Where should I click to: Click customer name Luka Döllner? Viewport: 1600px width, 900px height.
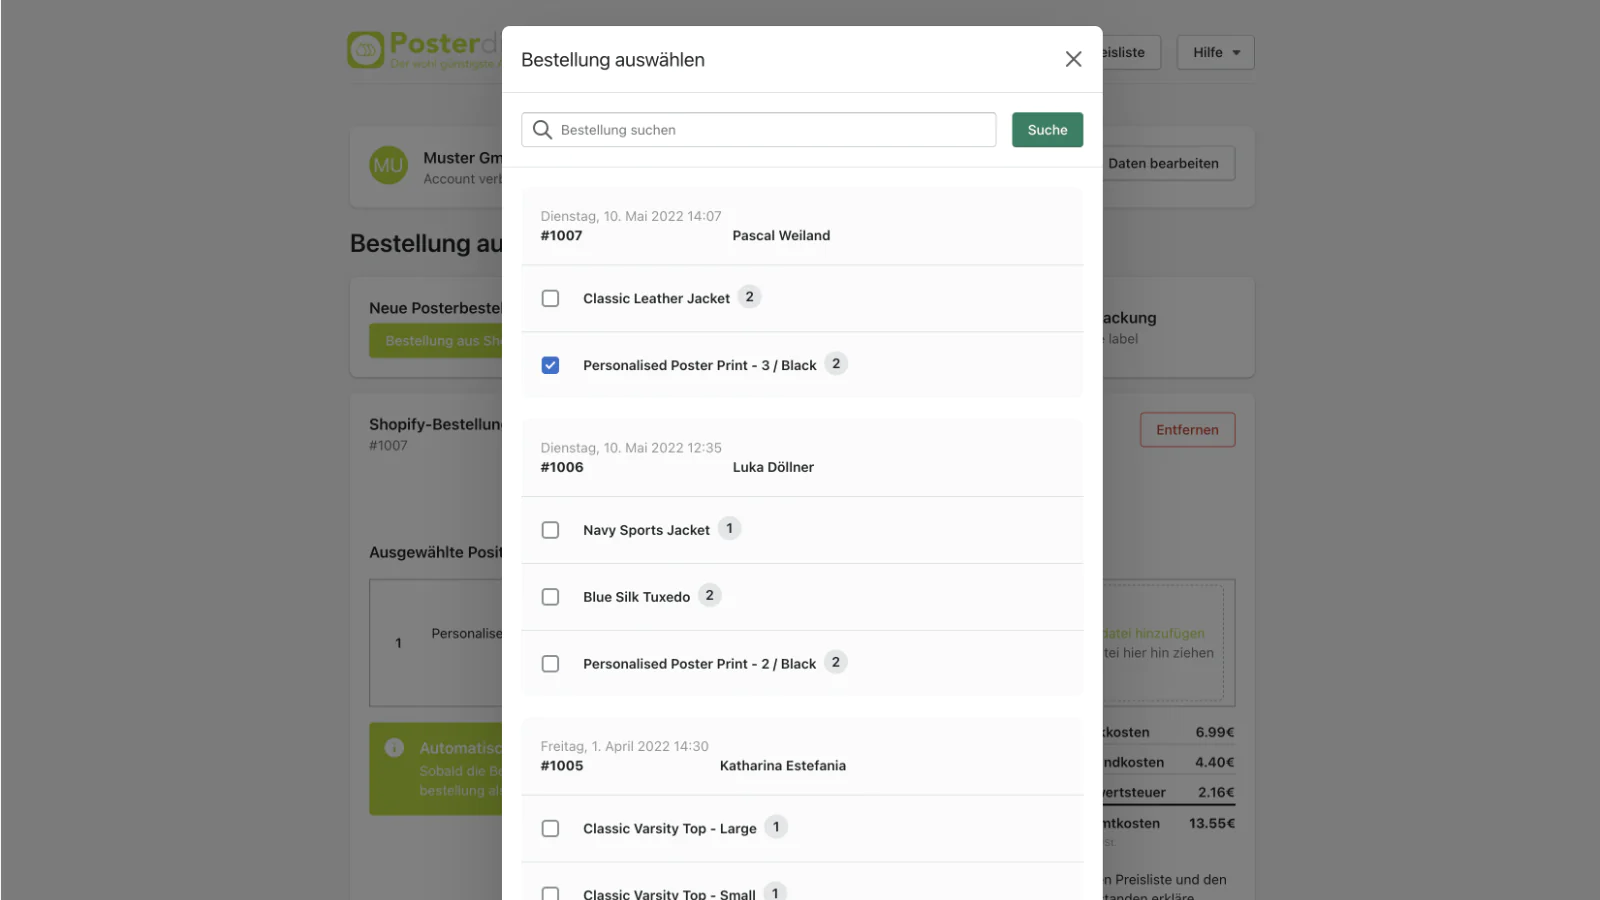[773, 467]
